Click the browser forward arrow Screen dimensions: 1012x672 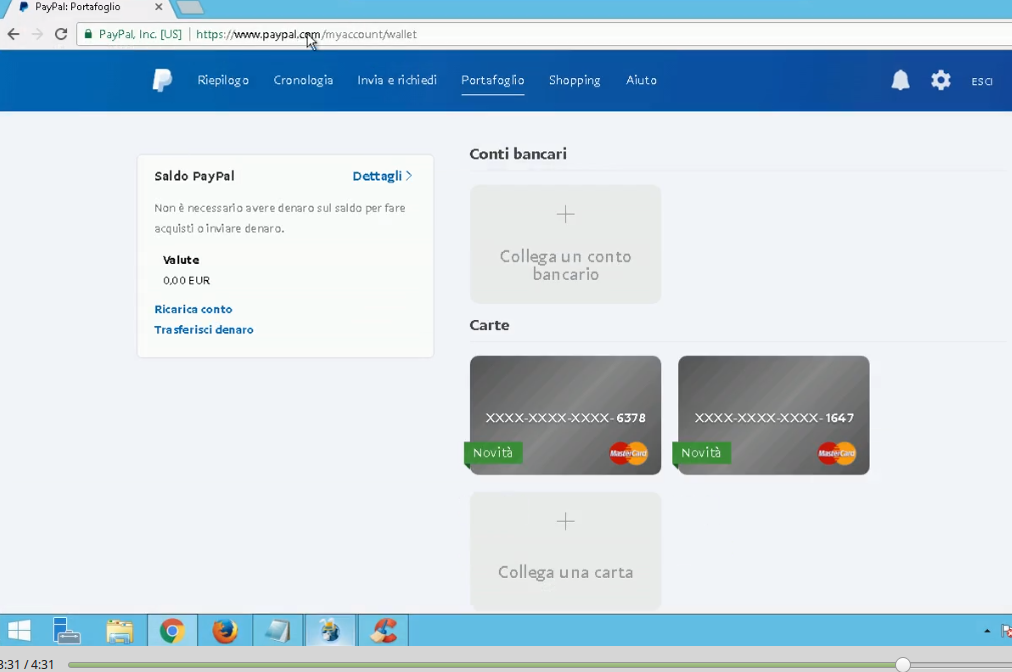(x=37, y=34)
